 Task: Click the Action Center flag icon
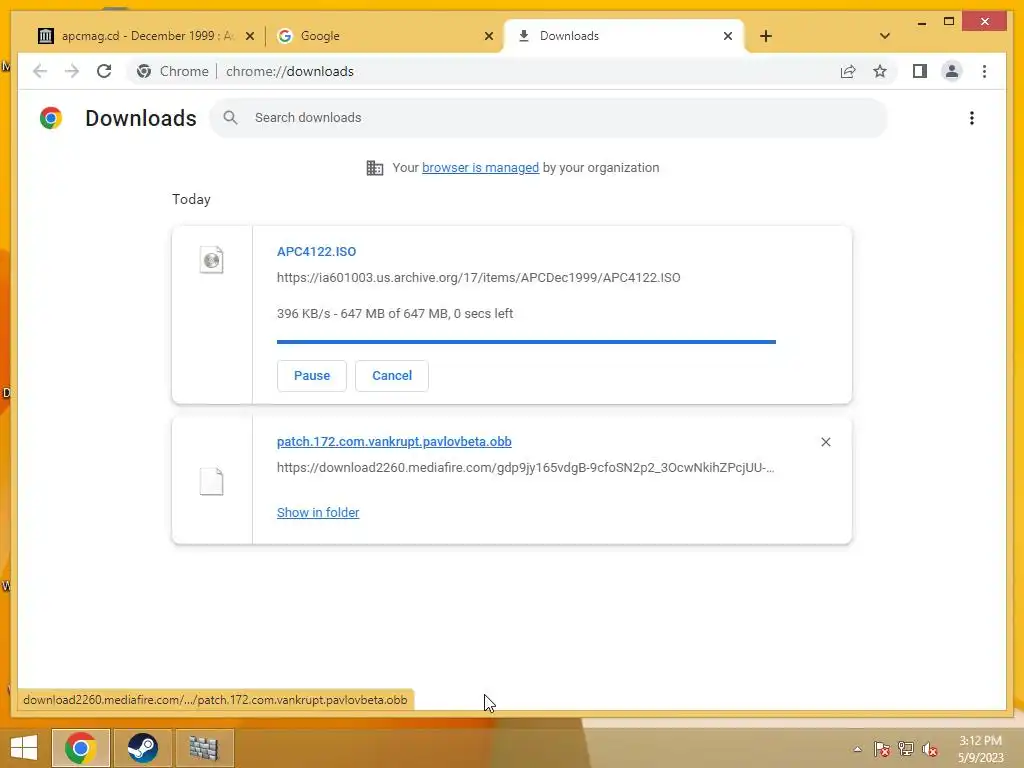tap(881, 749)
